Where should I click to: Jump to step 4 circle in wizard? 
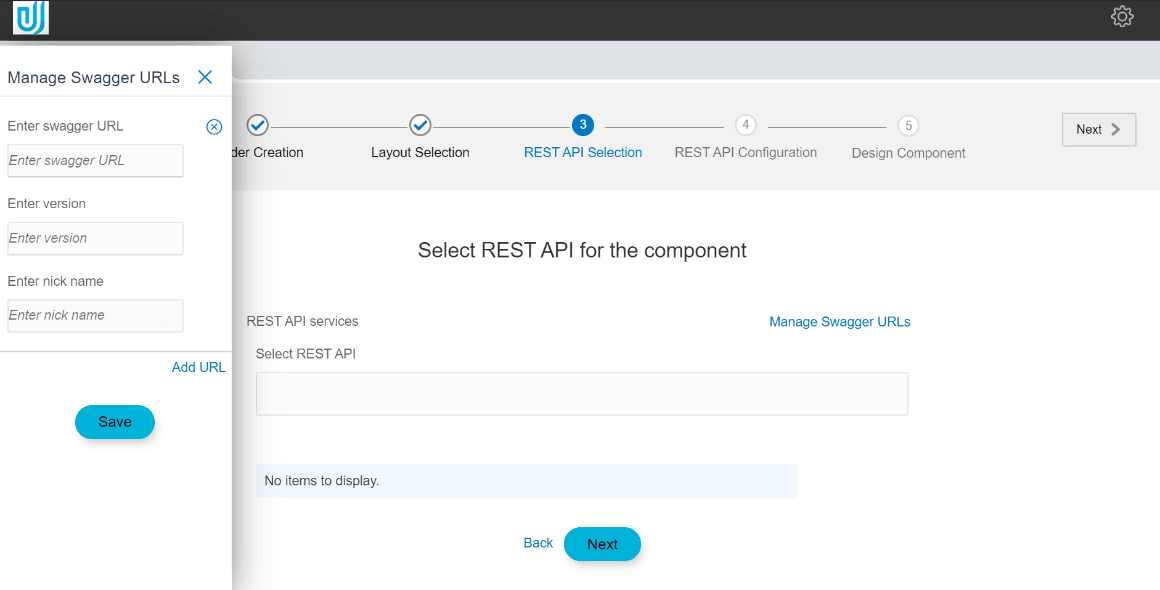(x=745, y=125)
